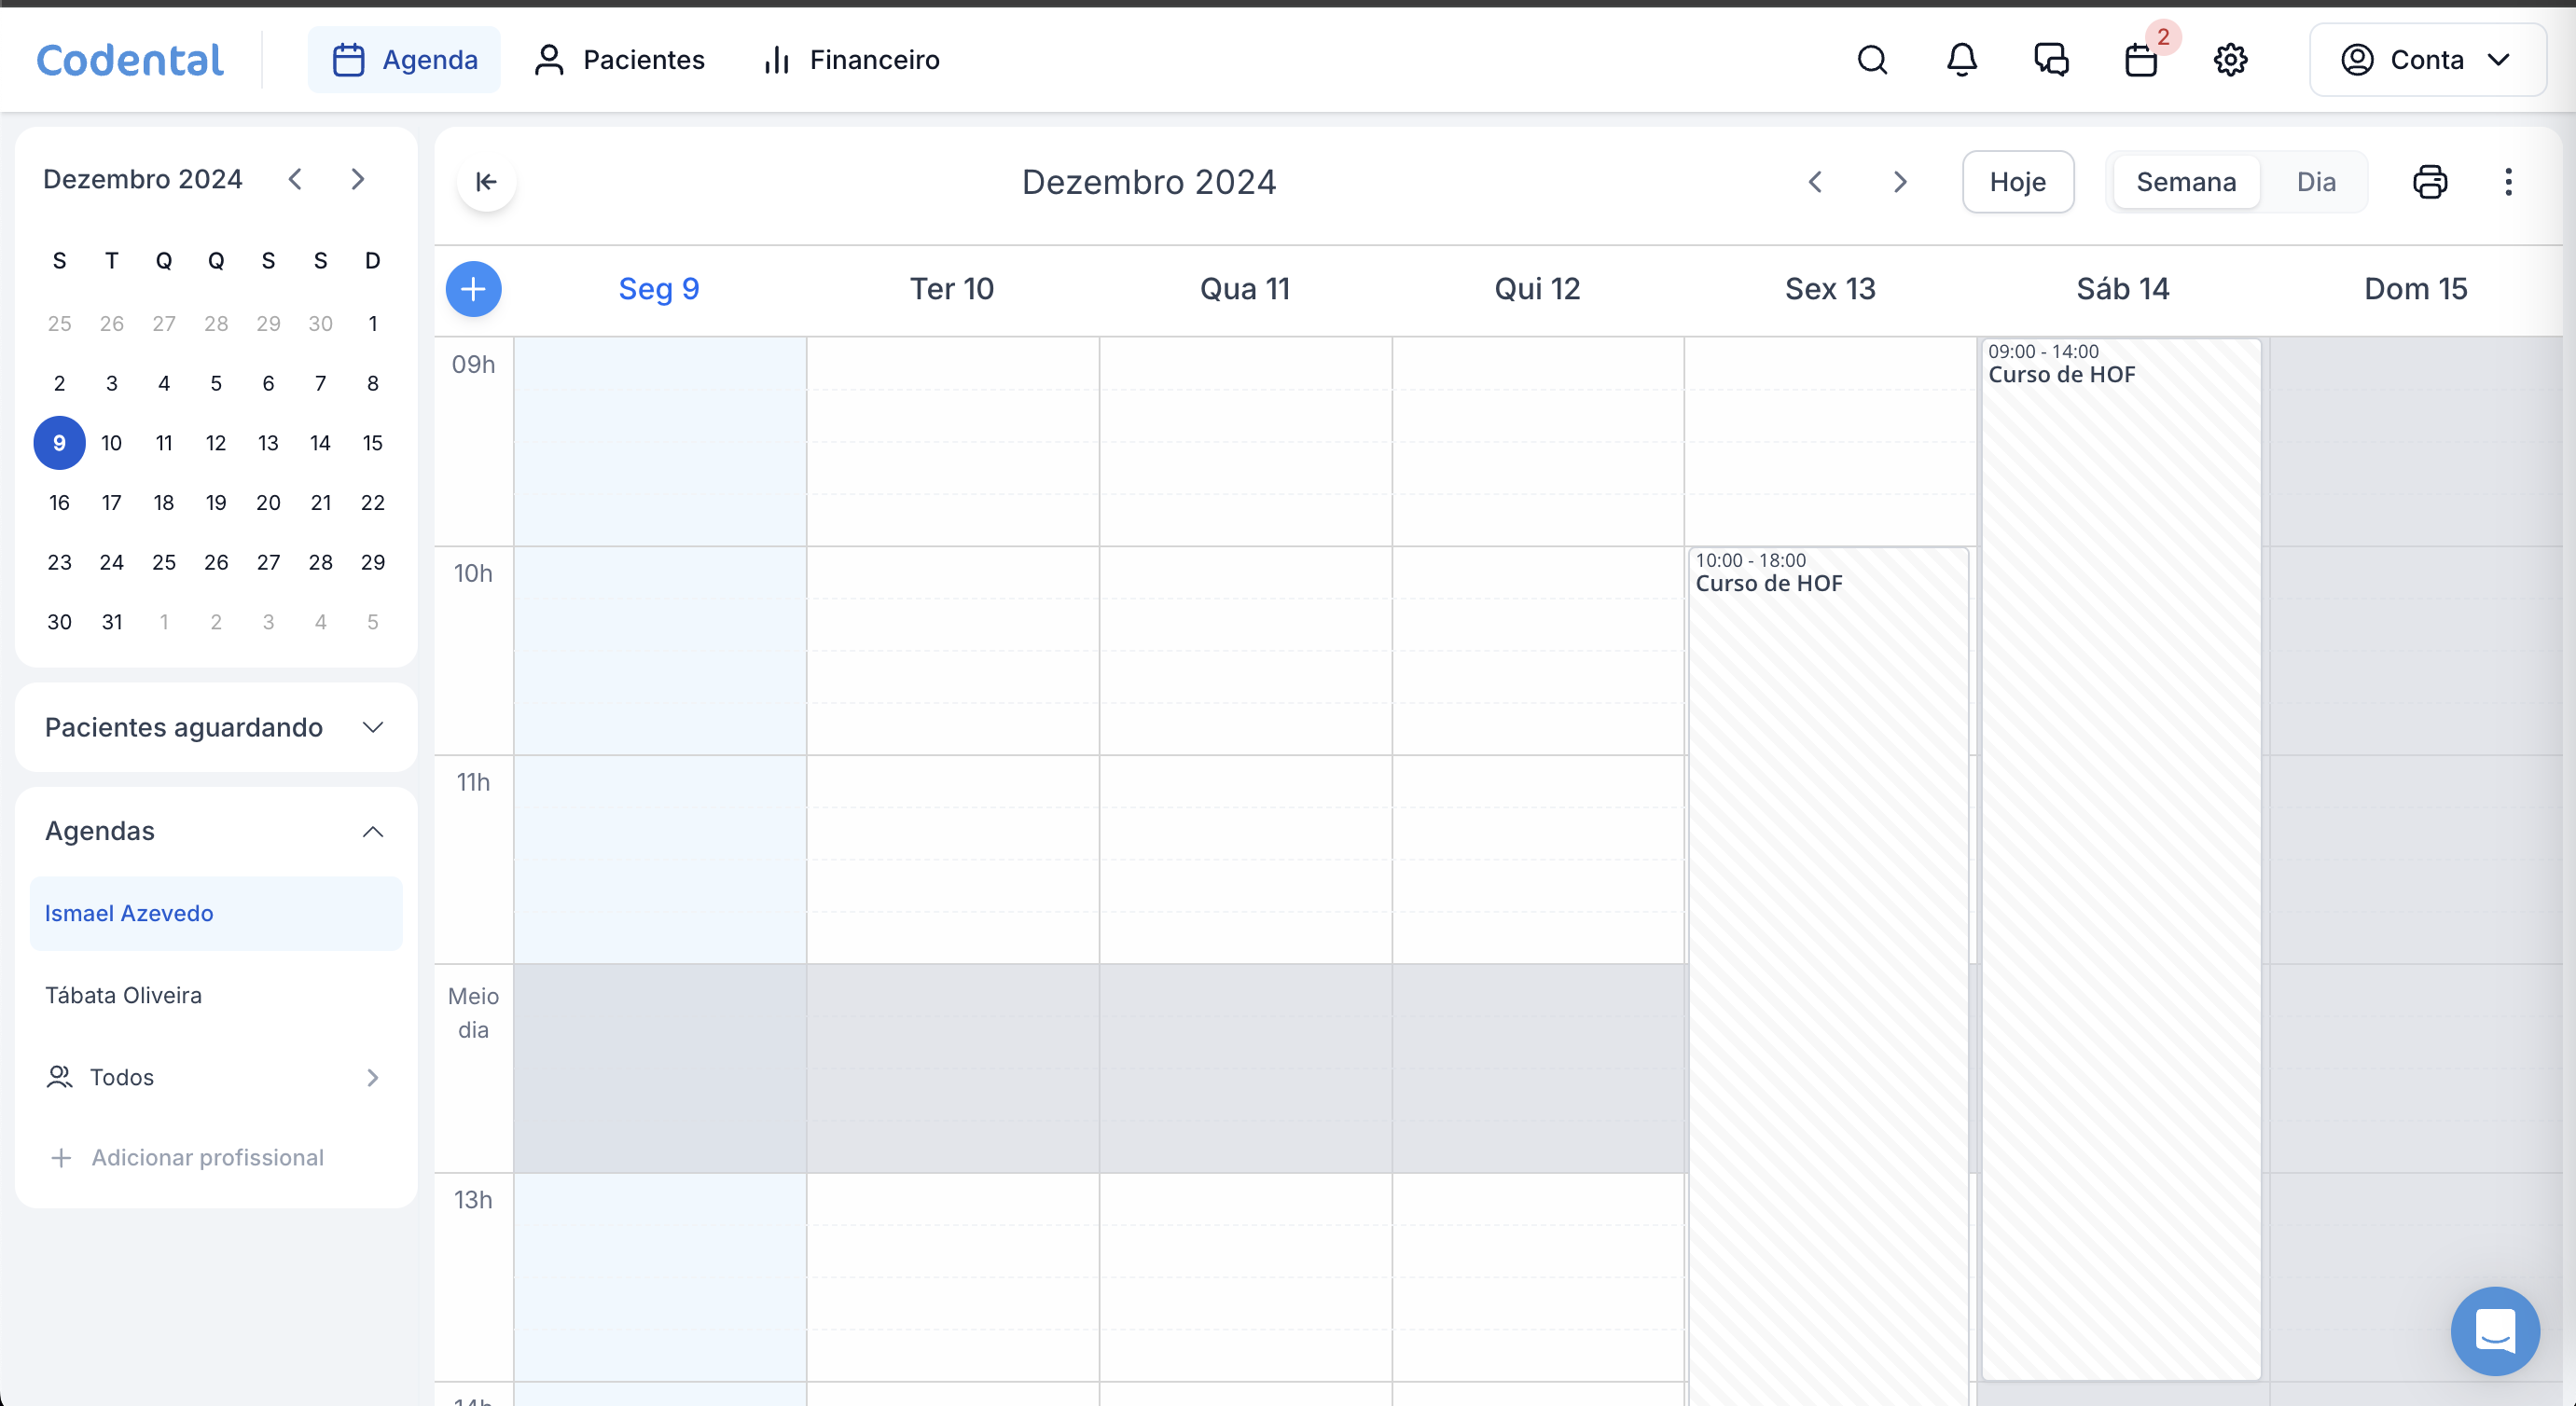Select Tábata Oliveira agenda

point(124,995)
